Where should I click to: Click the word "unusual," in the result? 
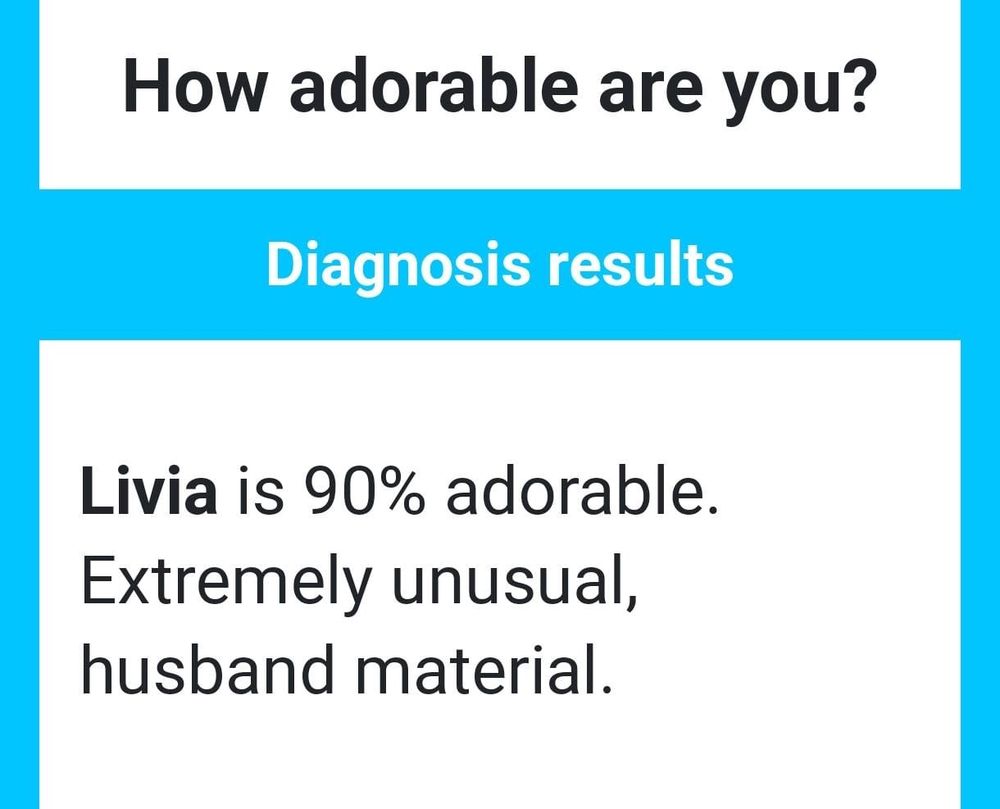(513, 583)
